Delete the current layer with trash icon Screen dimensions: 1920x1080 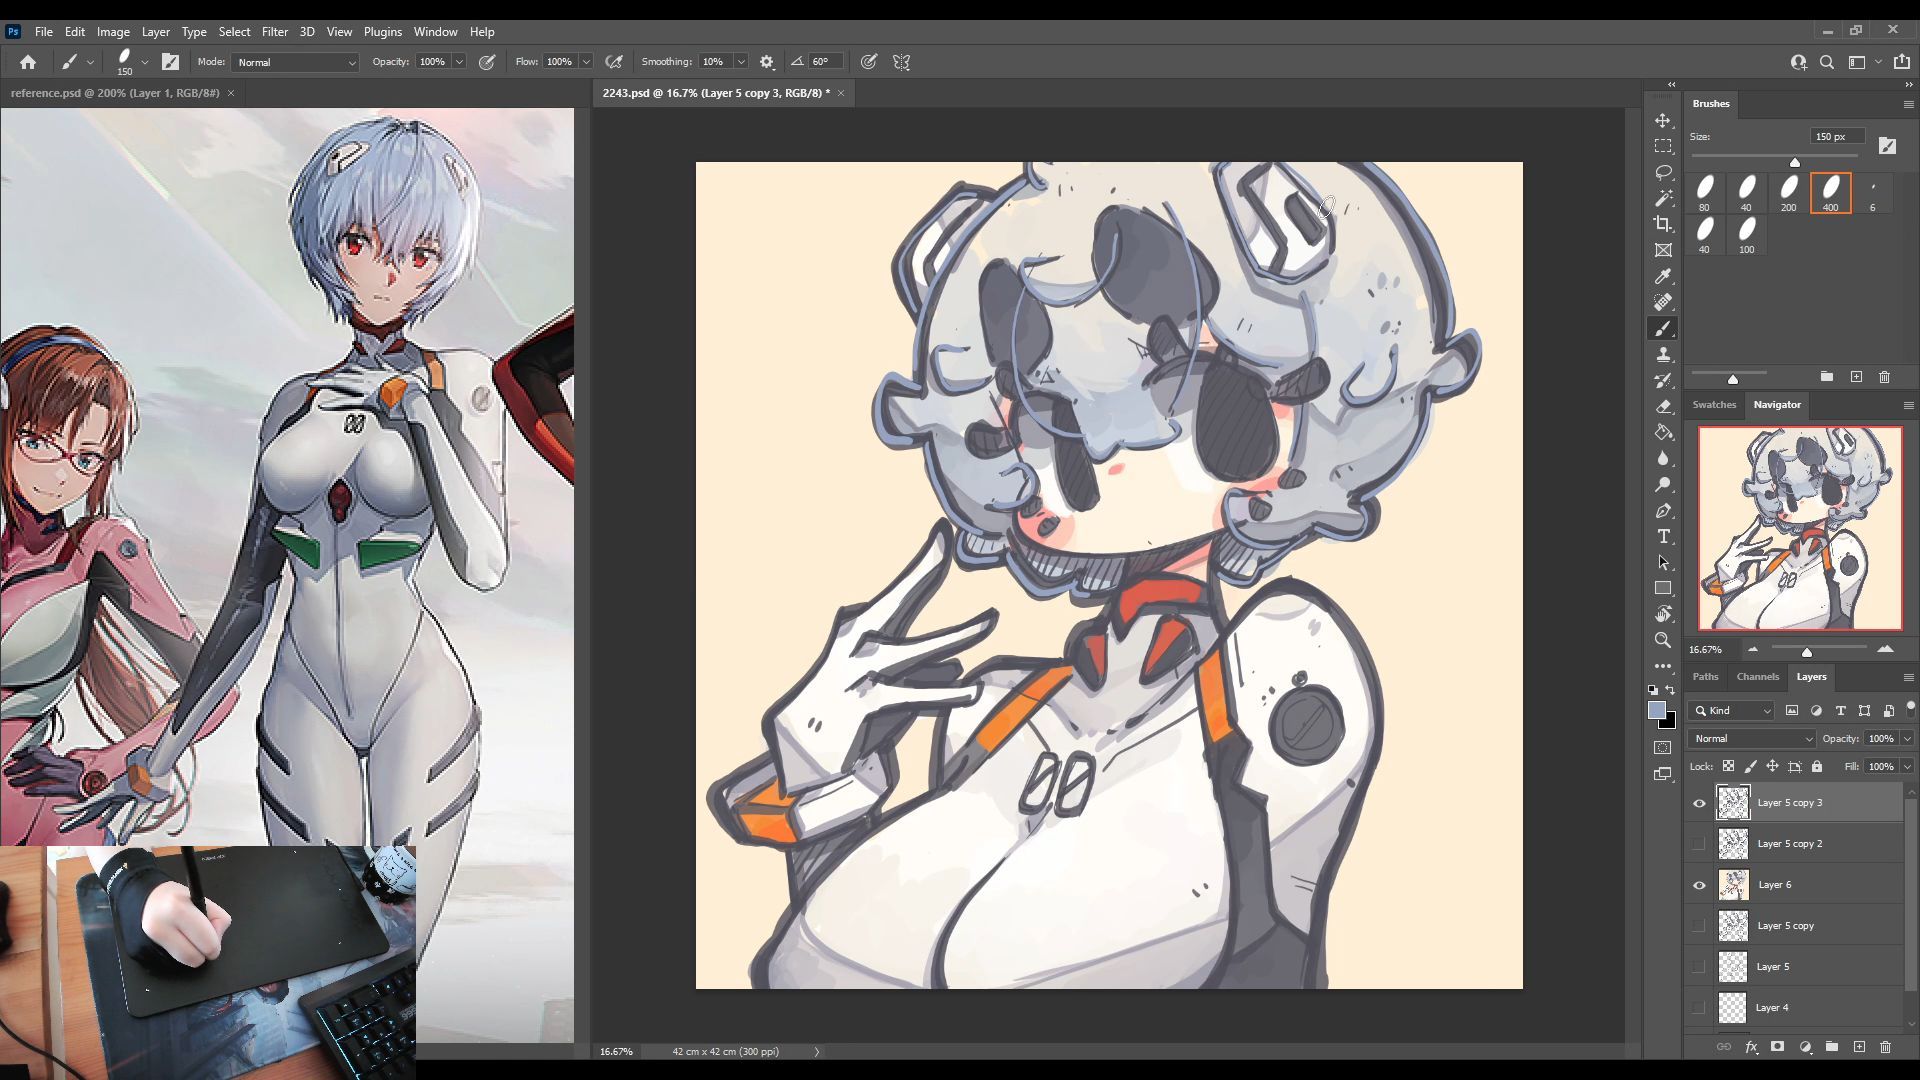1885,1047
